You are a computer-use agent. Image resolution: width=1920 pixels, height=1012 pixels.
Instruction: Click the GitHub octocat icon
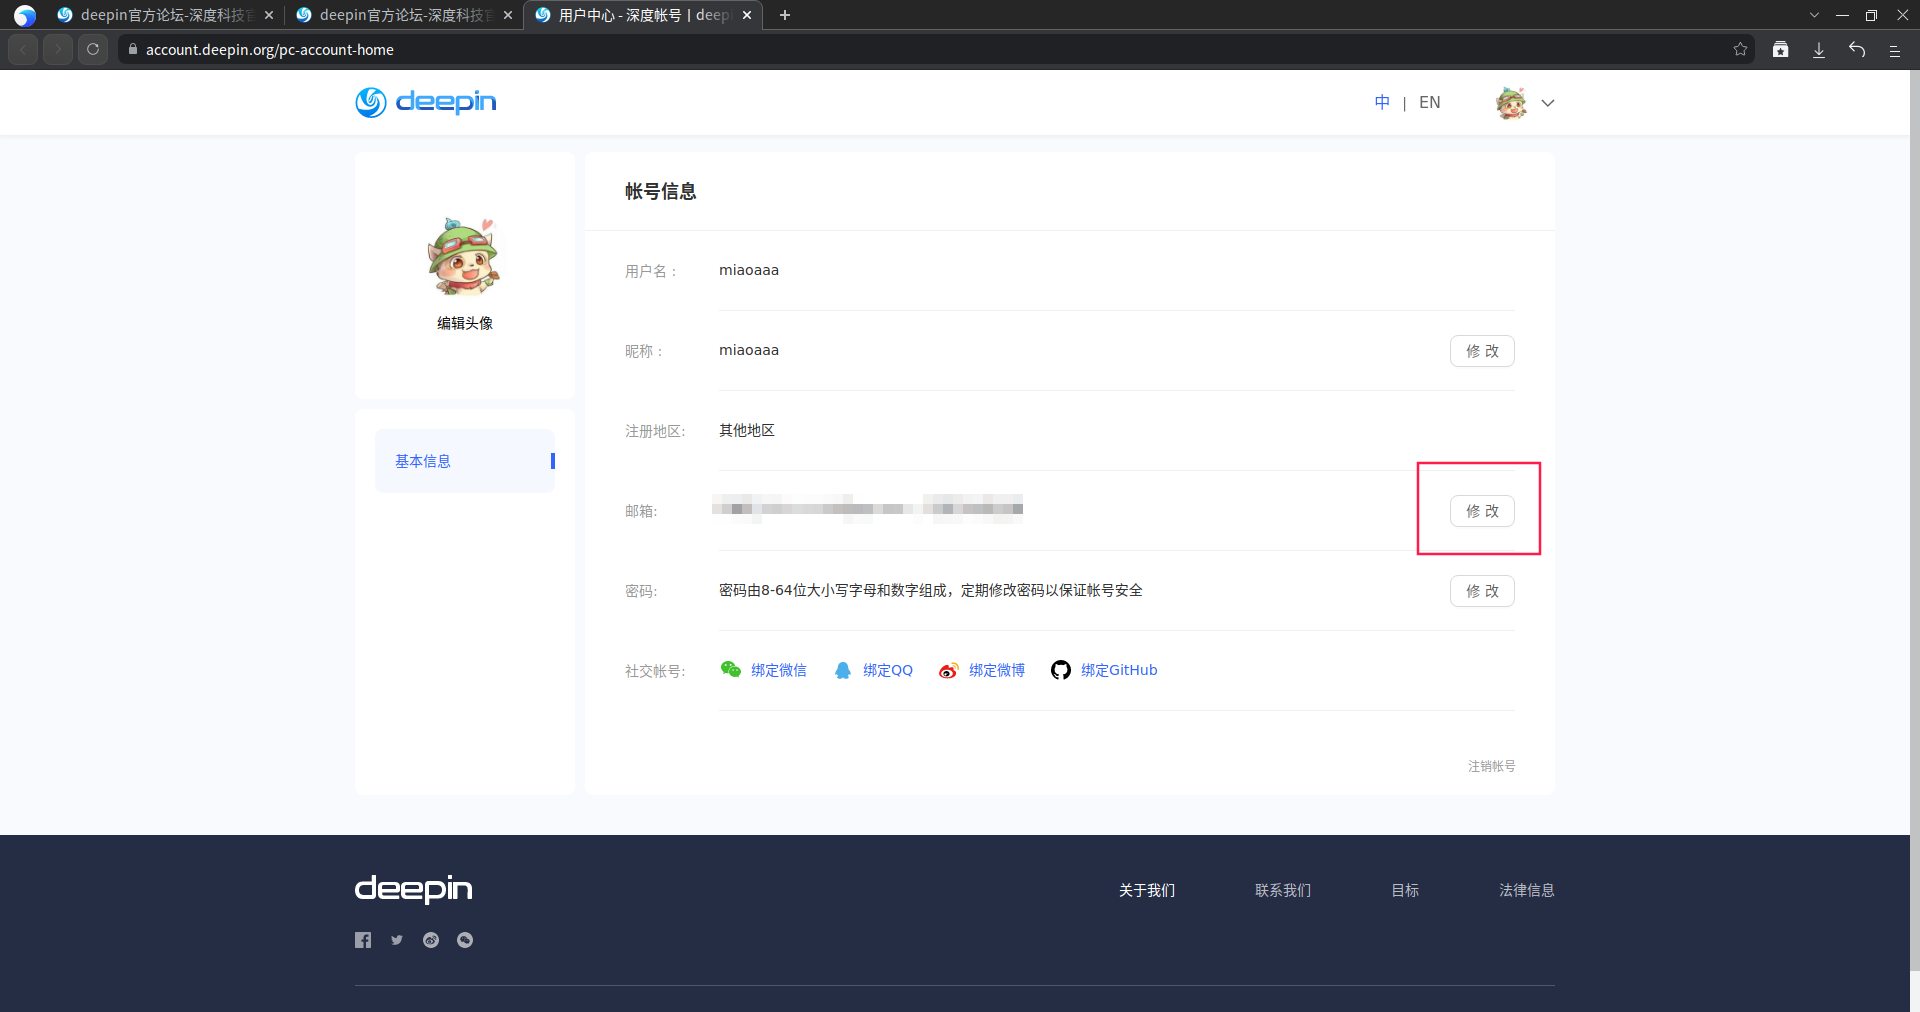click(x=1061, y=670)
